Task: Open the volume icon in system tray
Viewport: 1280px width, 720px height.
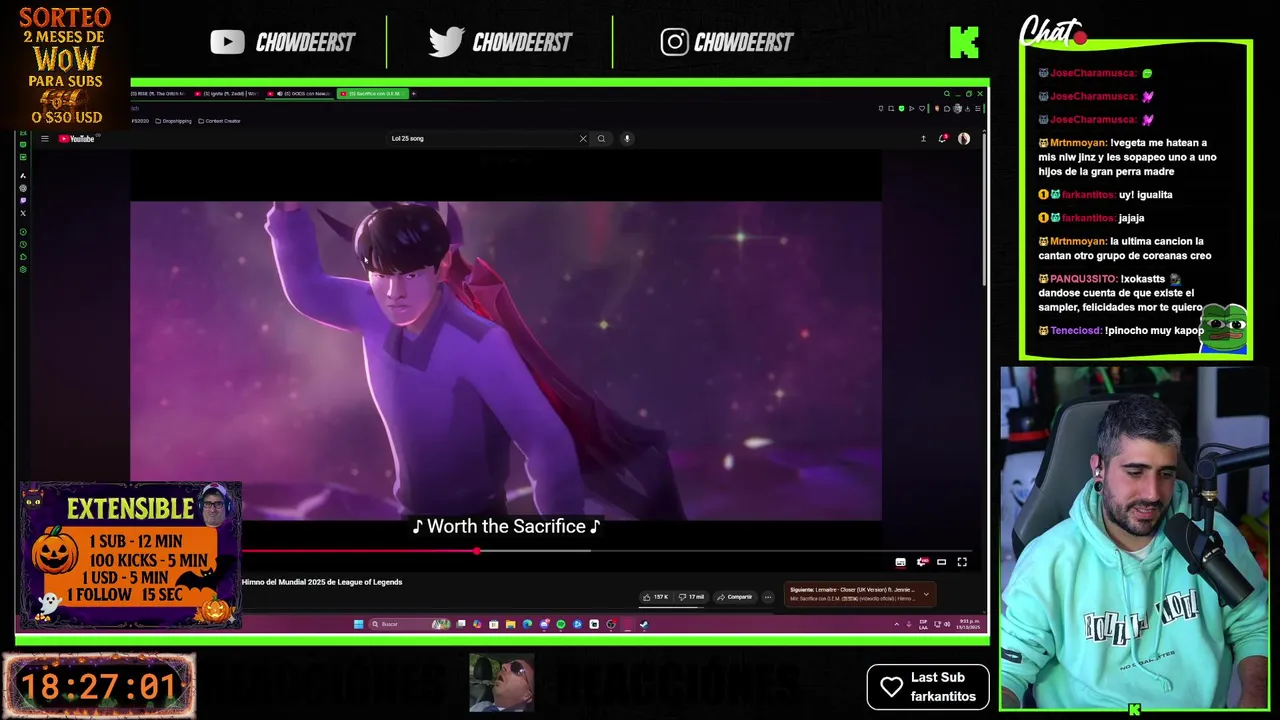Action: coord(947,624)
